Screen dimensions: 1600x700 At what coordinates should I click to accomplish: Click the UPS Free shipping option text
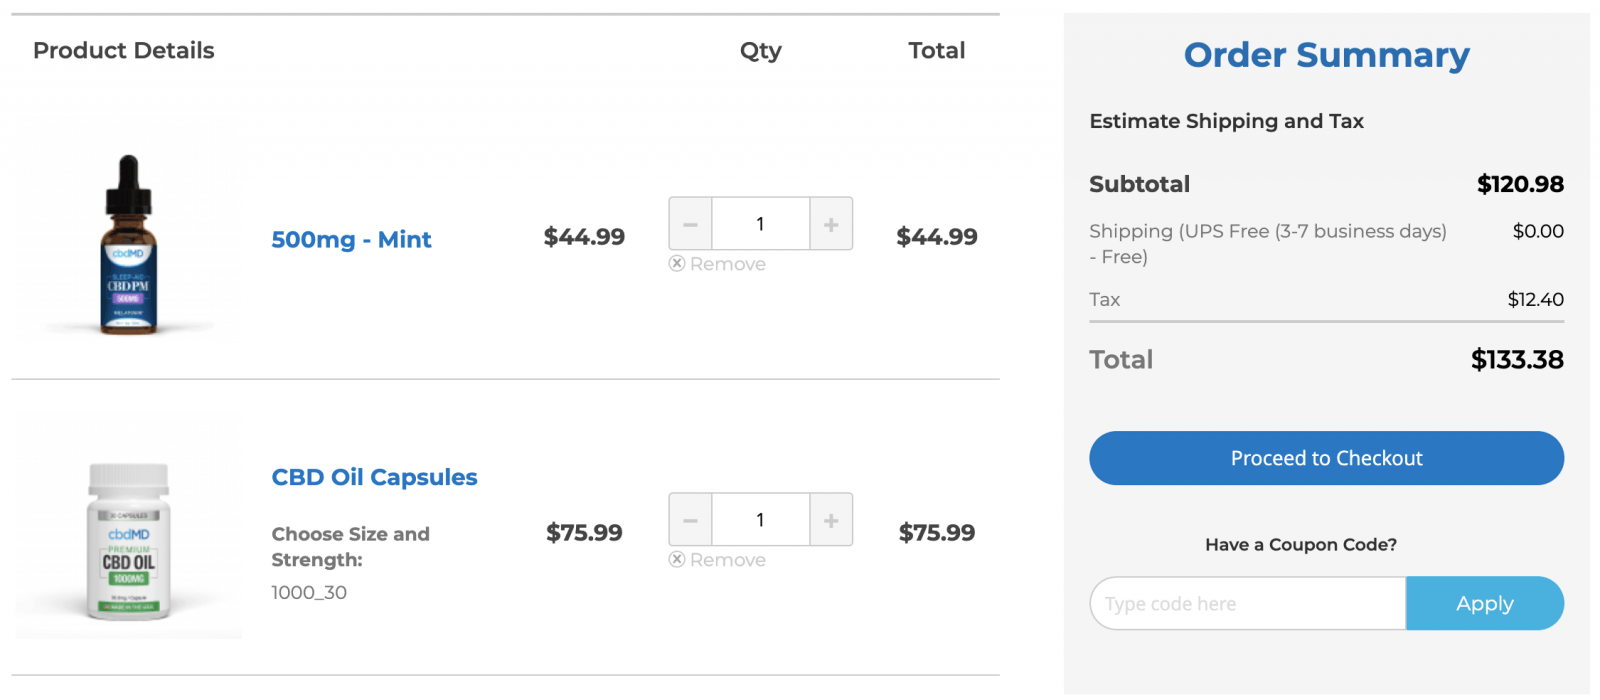(x=1267, y=232)
